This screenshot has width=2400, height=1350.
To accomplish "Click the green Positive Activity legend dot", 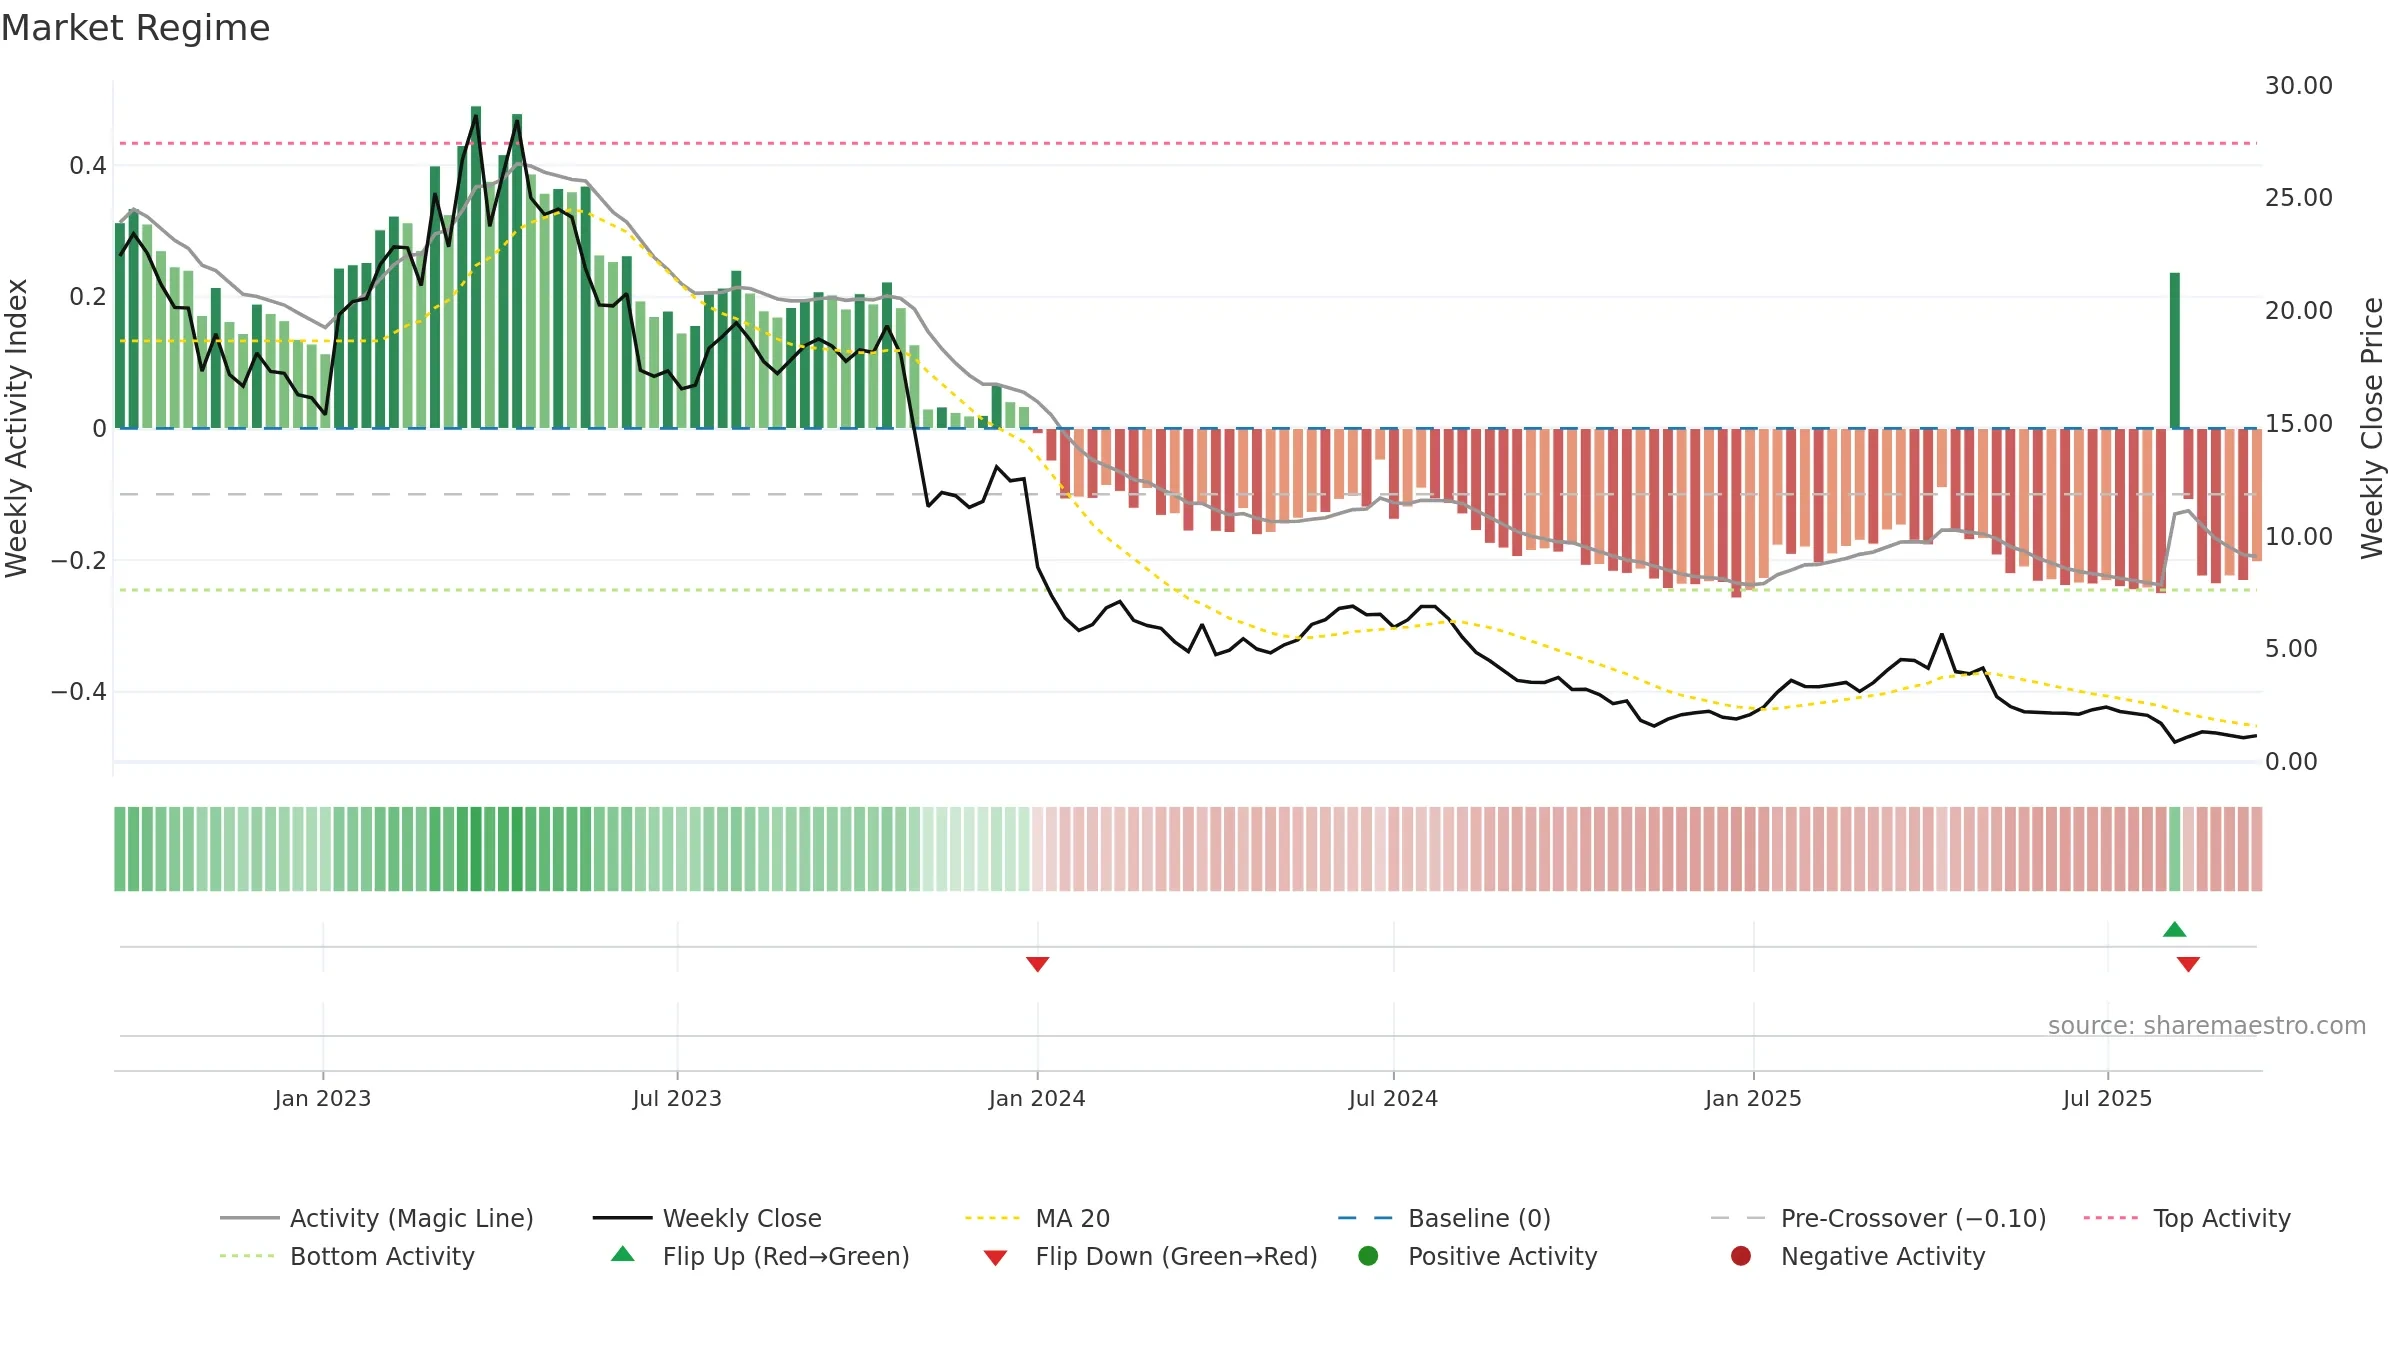I will point(1368,1256).
